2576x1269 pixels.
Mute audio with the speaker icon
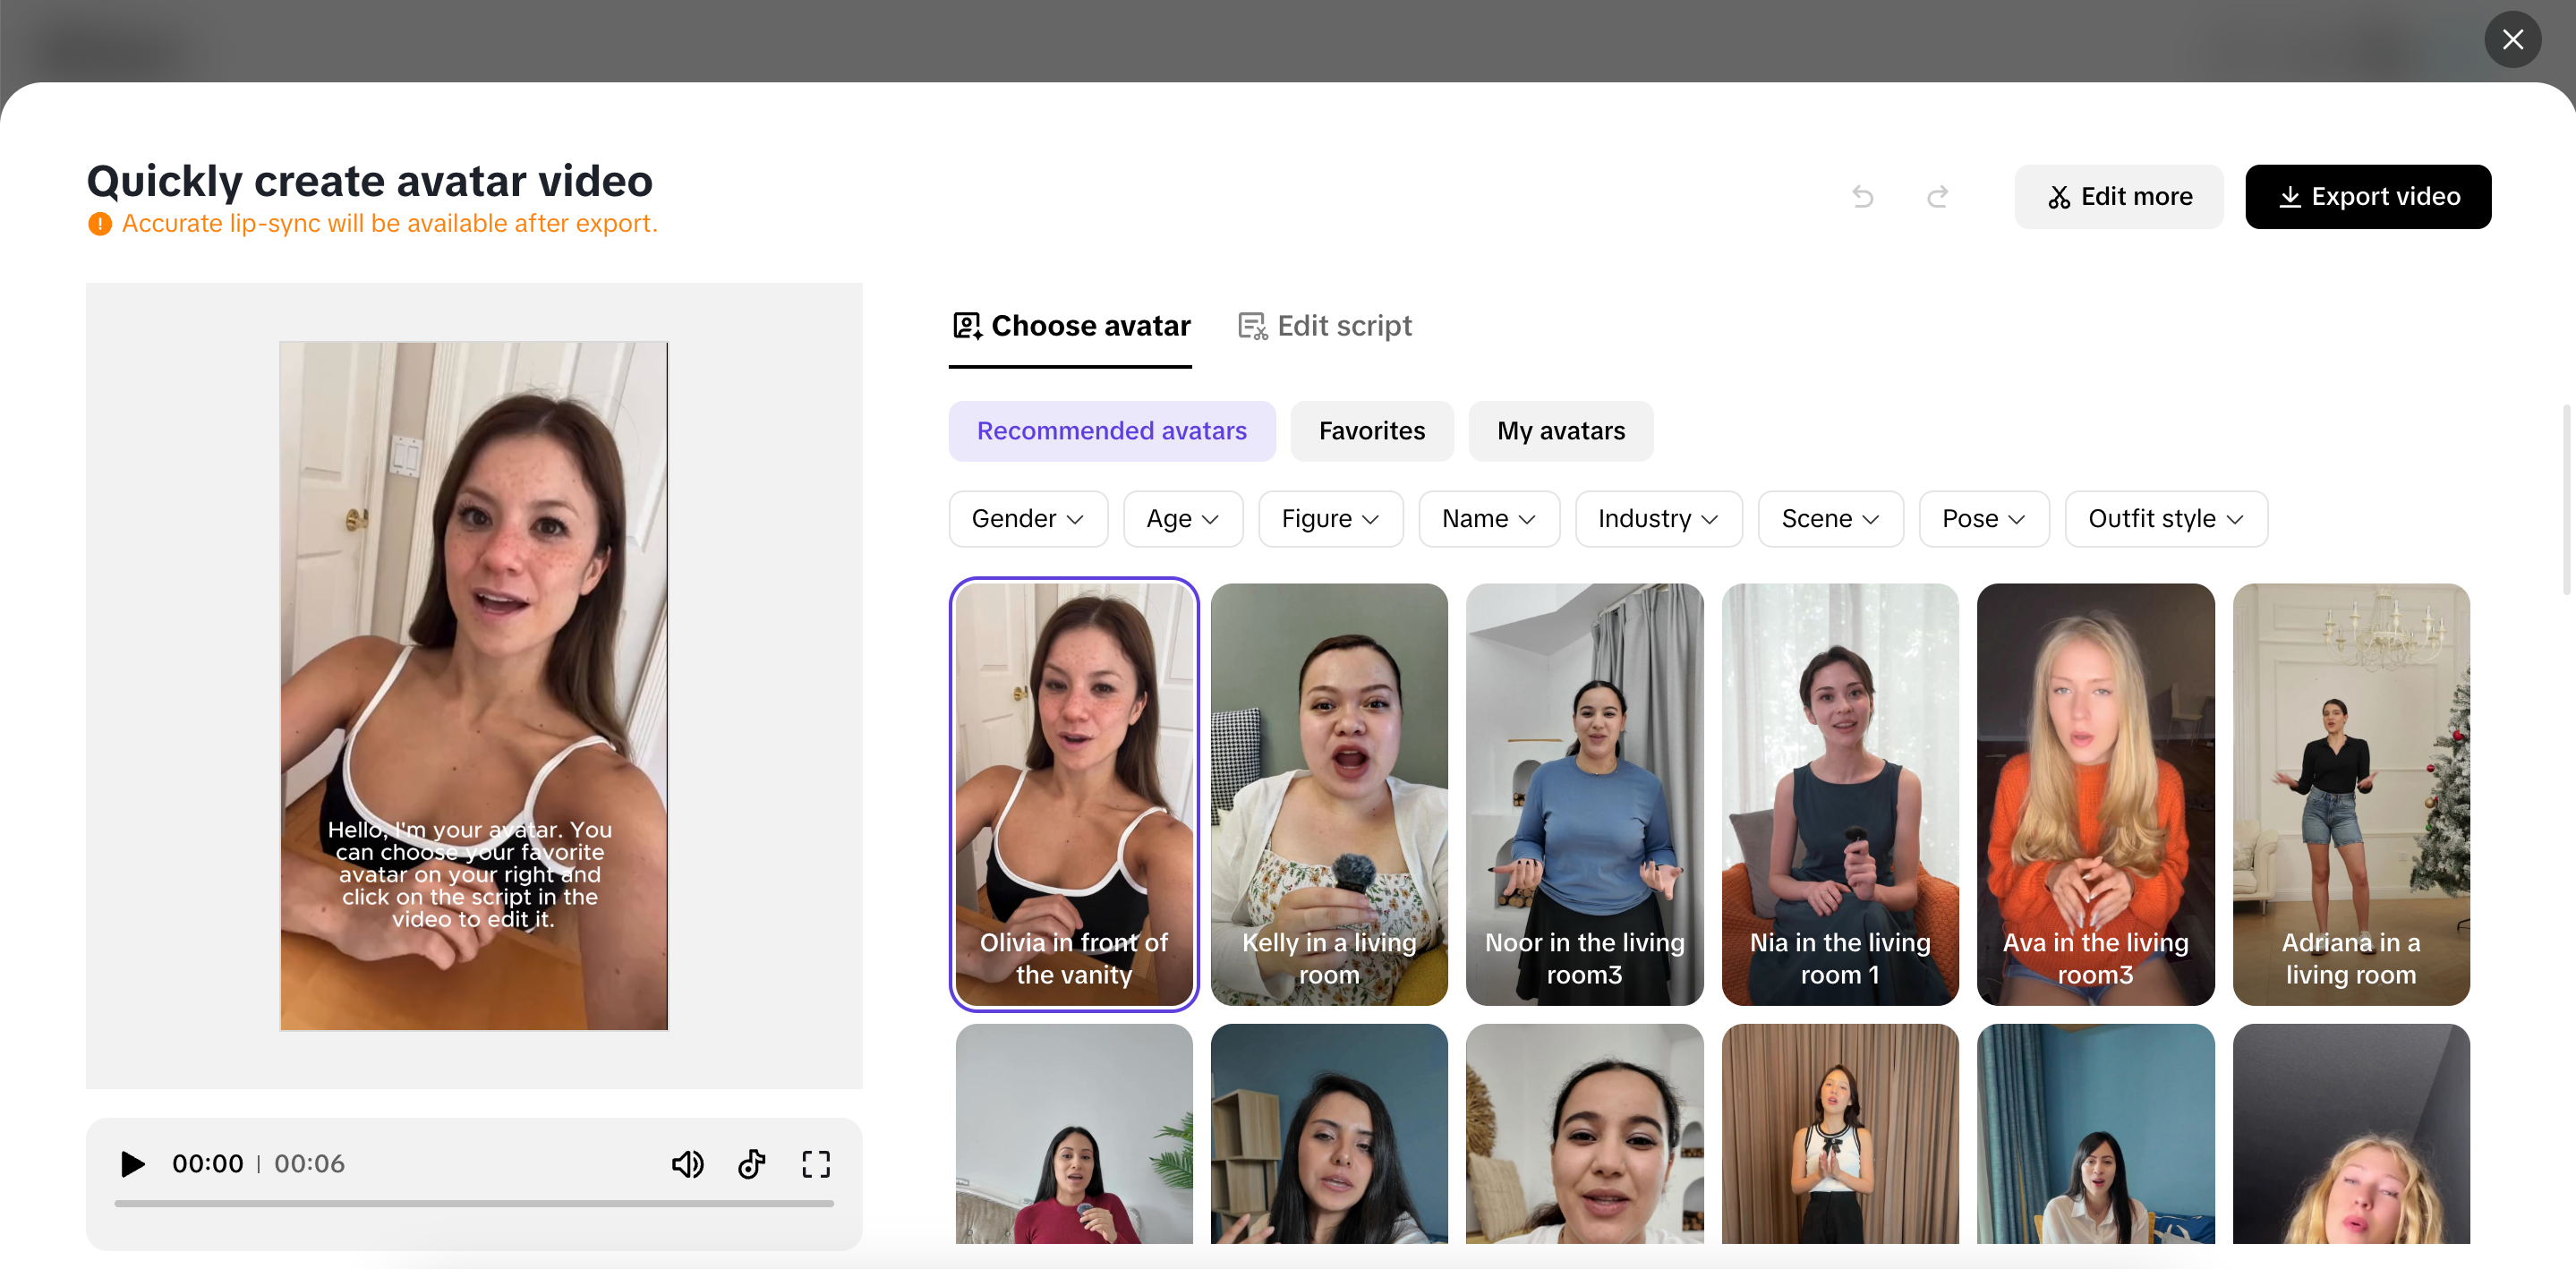click(x=688, y=1163)
